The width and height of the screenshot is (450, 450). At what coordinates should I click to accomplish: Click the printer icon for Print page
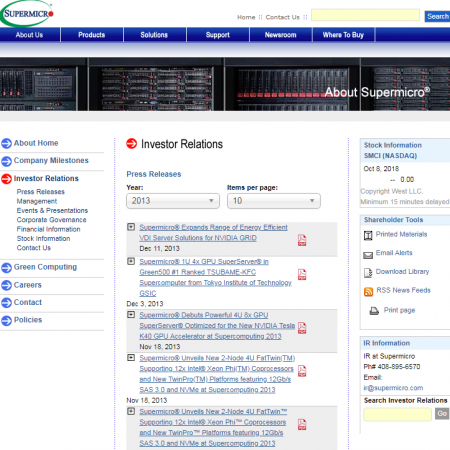374,311
